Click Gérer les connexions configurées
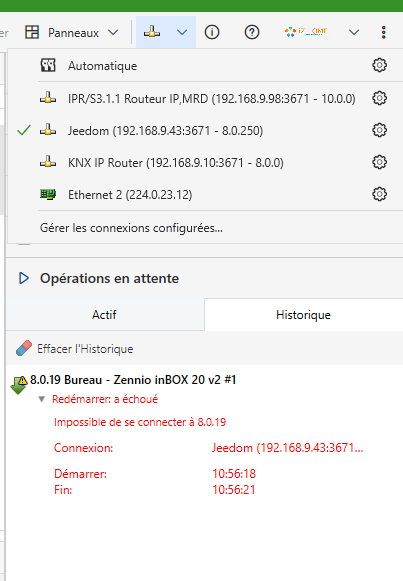Viewport: 403px width, 581px height. point(131,228)
